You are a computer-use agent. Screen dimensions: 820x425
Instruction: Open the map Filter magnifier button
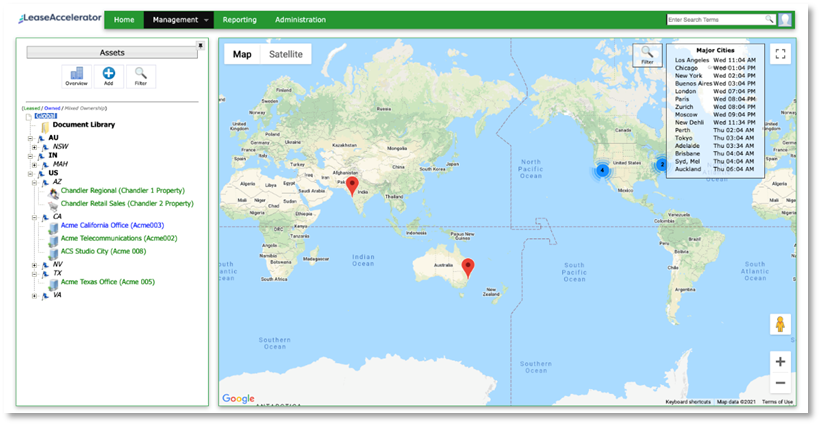click(x=647, y=55)
